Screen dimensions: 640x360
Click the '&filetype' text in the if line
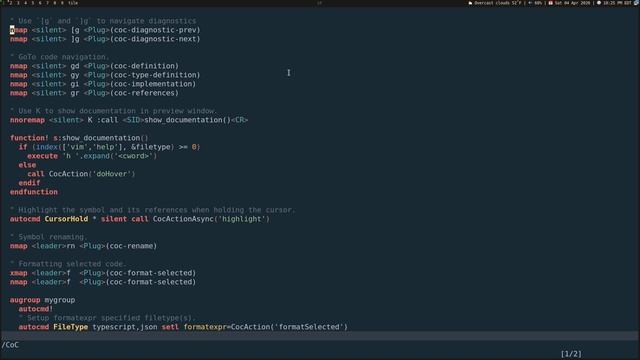pos(151,147)
